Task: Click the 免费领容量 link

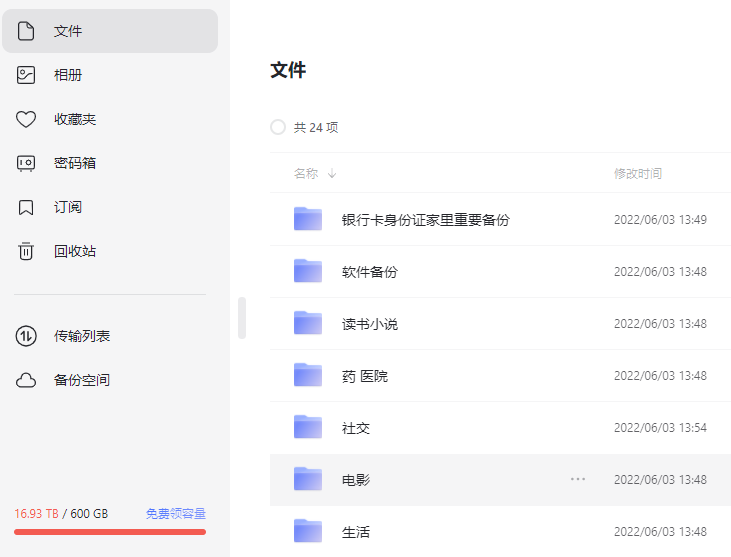Action: (176, 514)
